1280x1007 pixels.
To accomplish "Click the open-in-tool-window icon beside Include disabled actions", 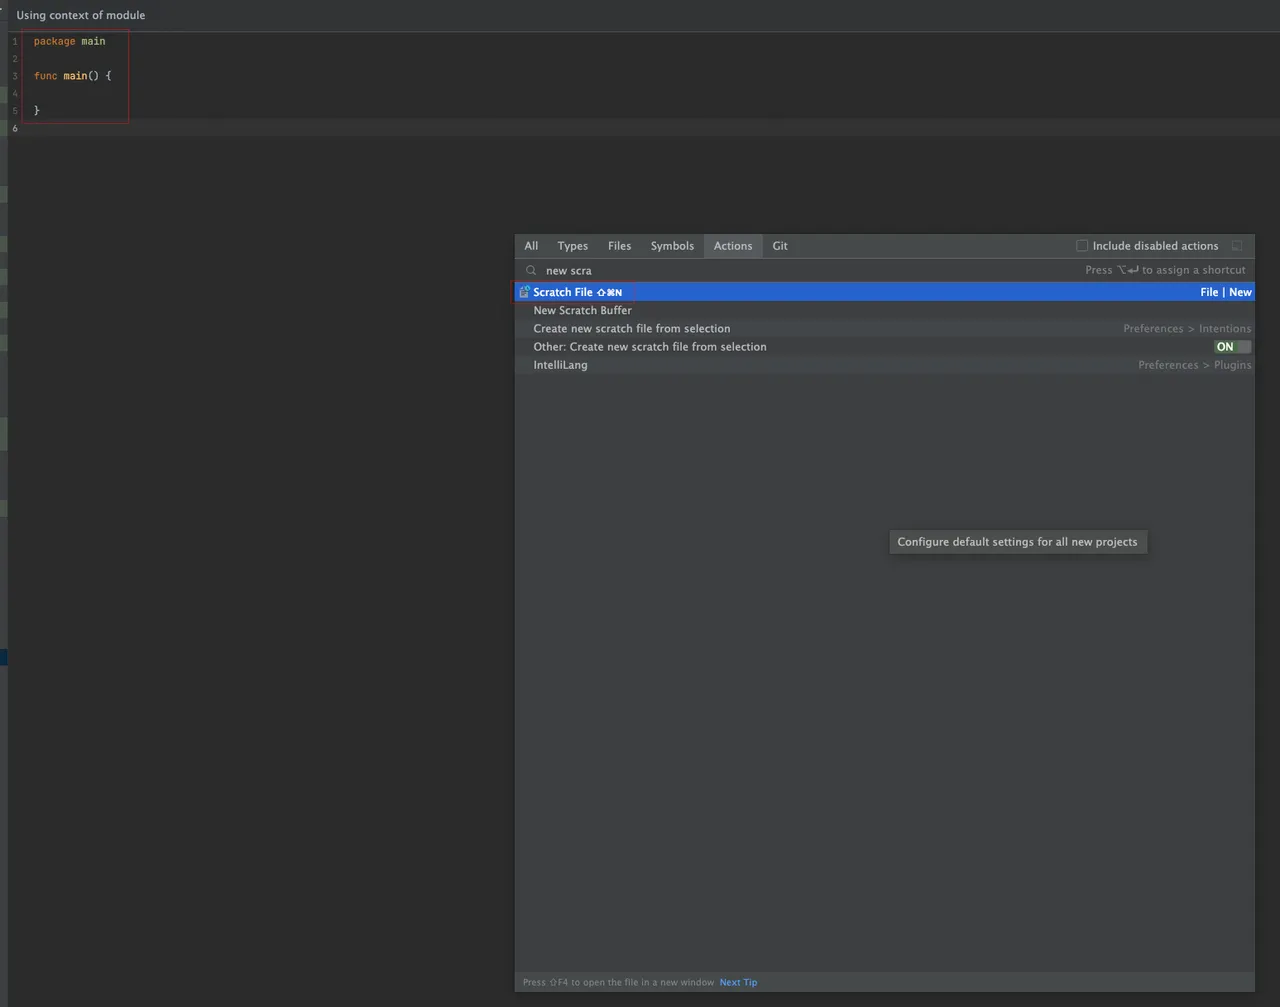I will coord(1237,246).
